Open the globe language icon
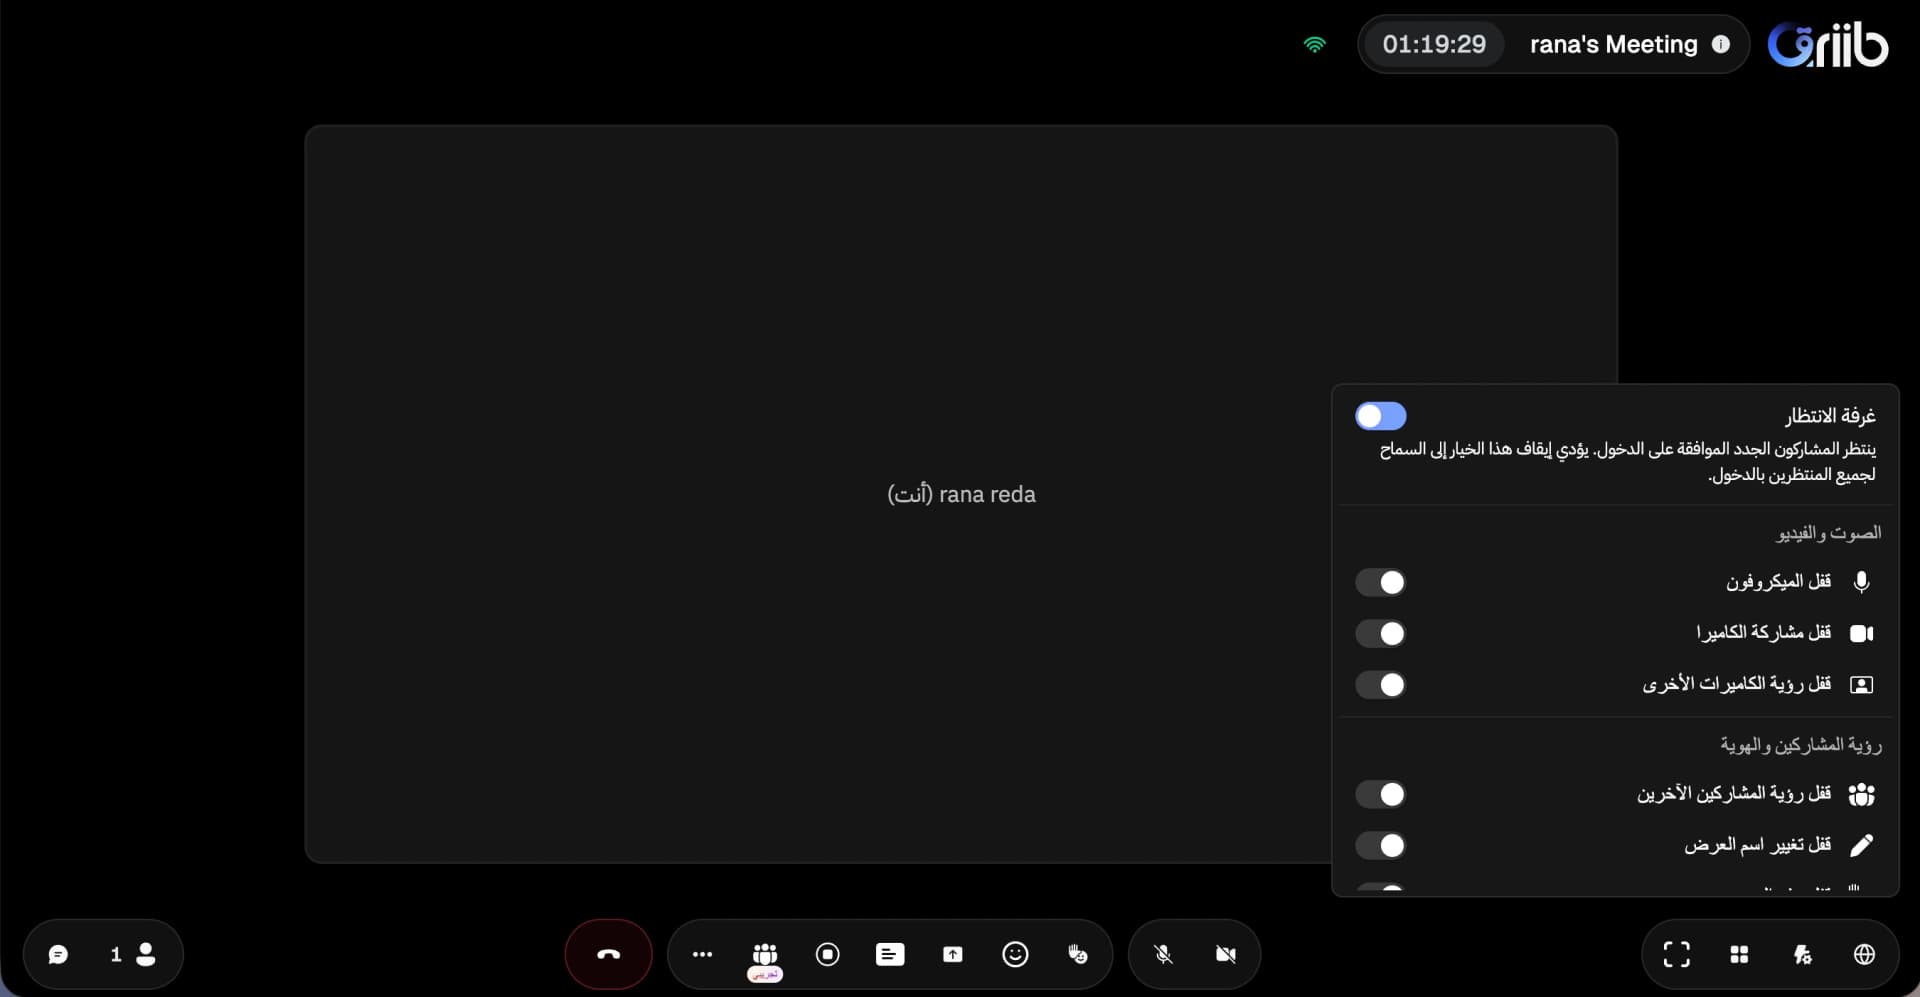 [1864, 954]
